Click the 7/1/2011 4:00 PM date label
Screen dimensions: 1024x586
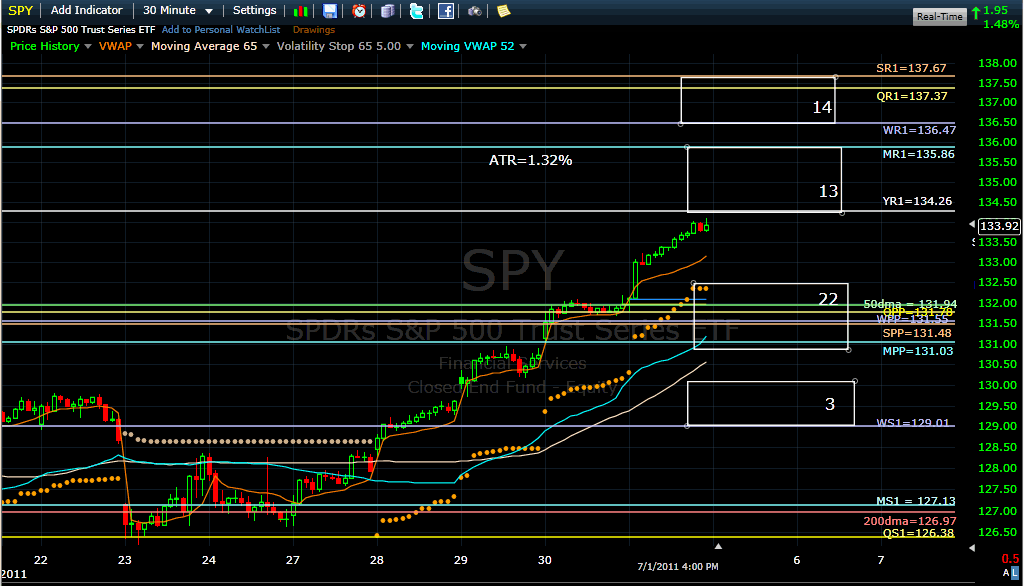(x=678, y=566)
